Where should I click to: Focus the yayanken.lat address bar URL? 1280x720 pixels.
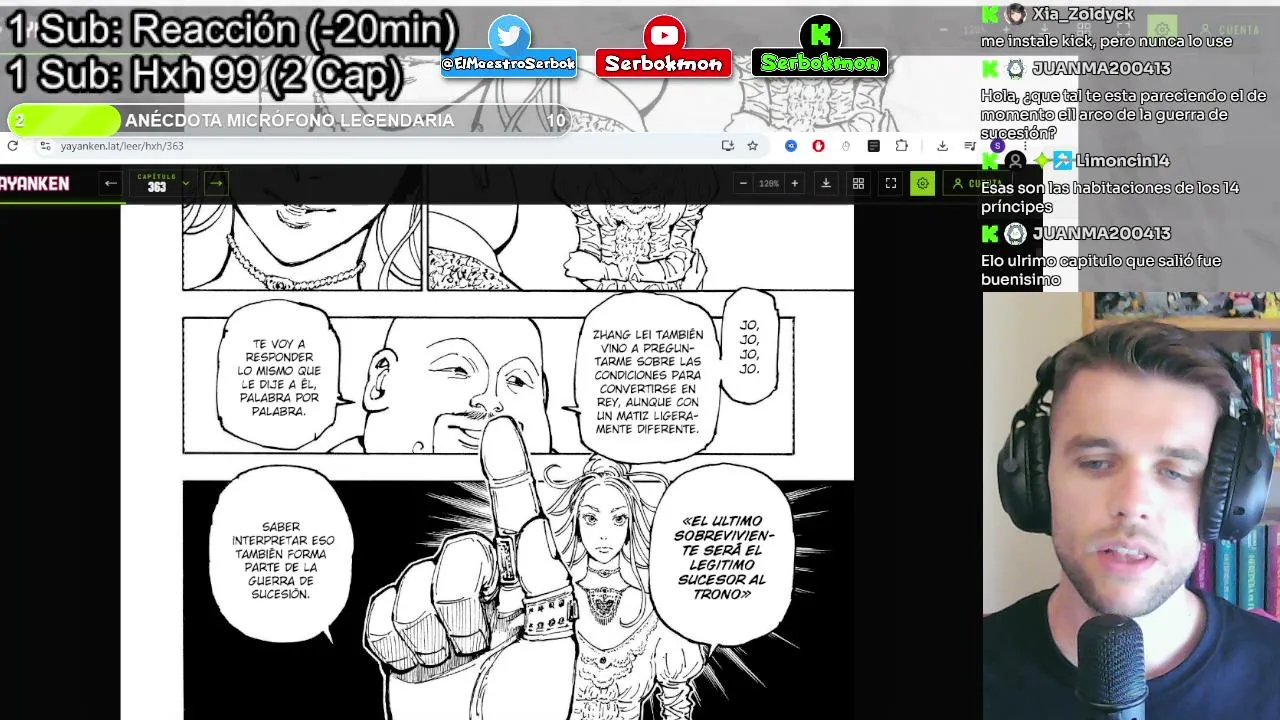(122, 146)
